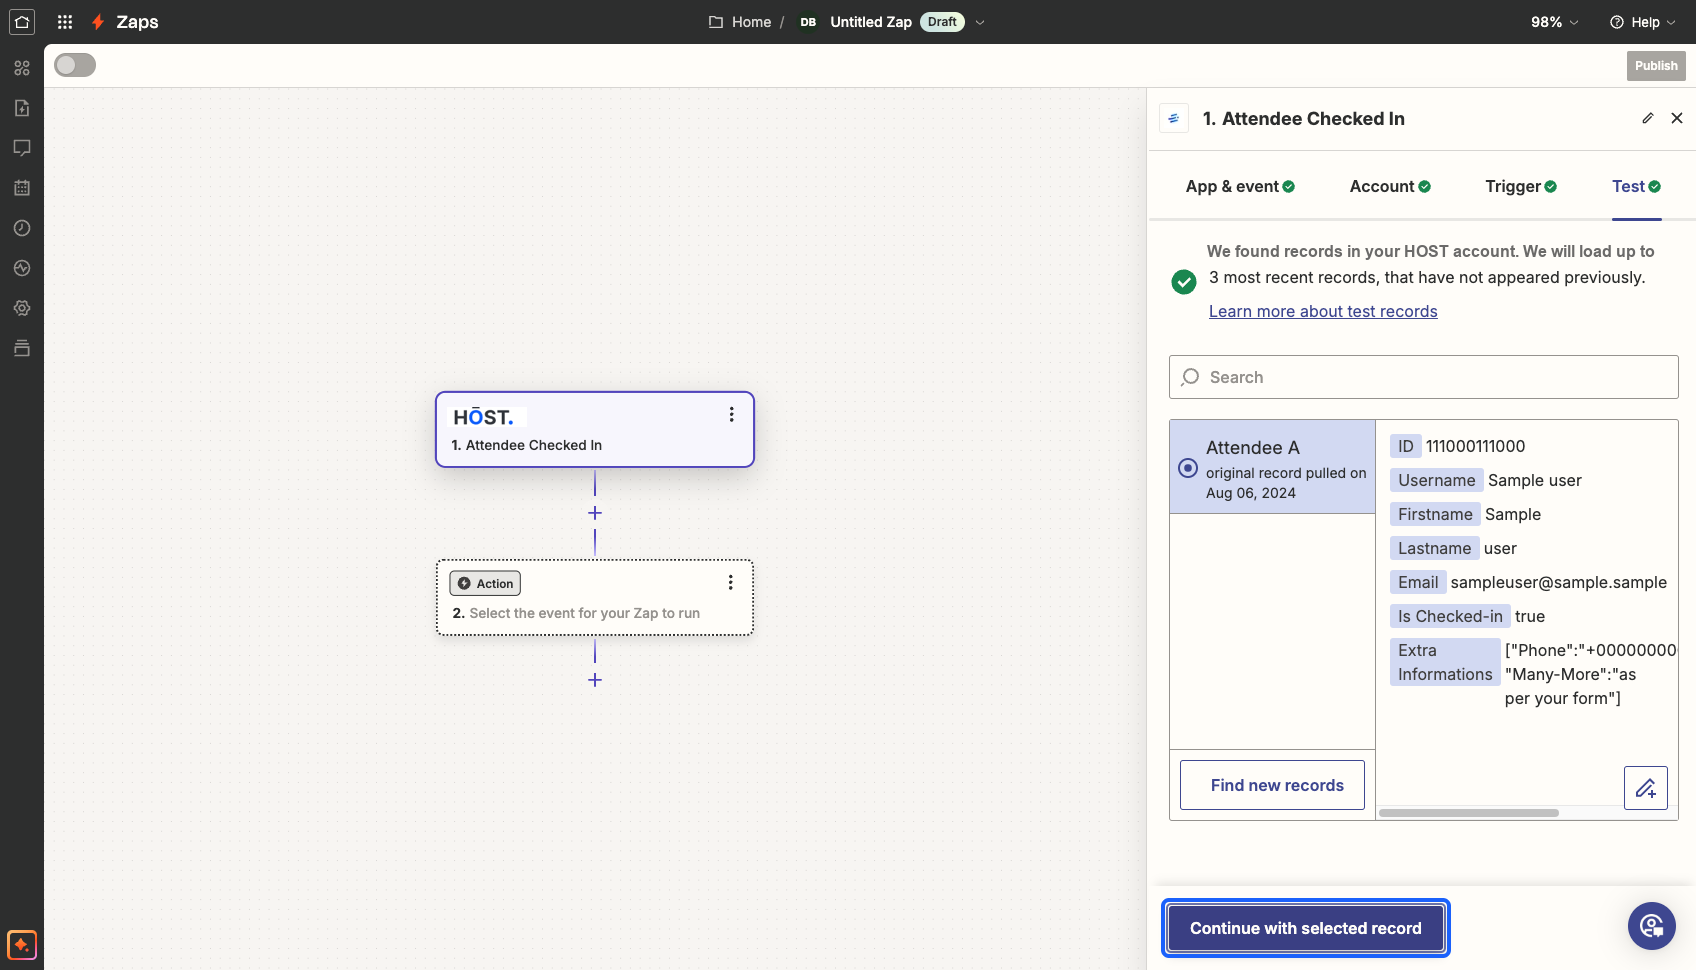Switch to the App & event tab
This screenshot has width=1696, height=970.
[1240, 186]
